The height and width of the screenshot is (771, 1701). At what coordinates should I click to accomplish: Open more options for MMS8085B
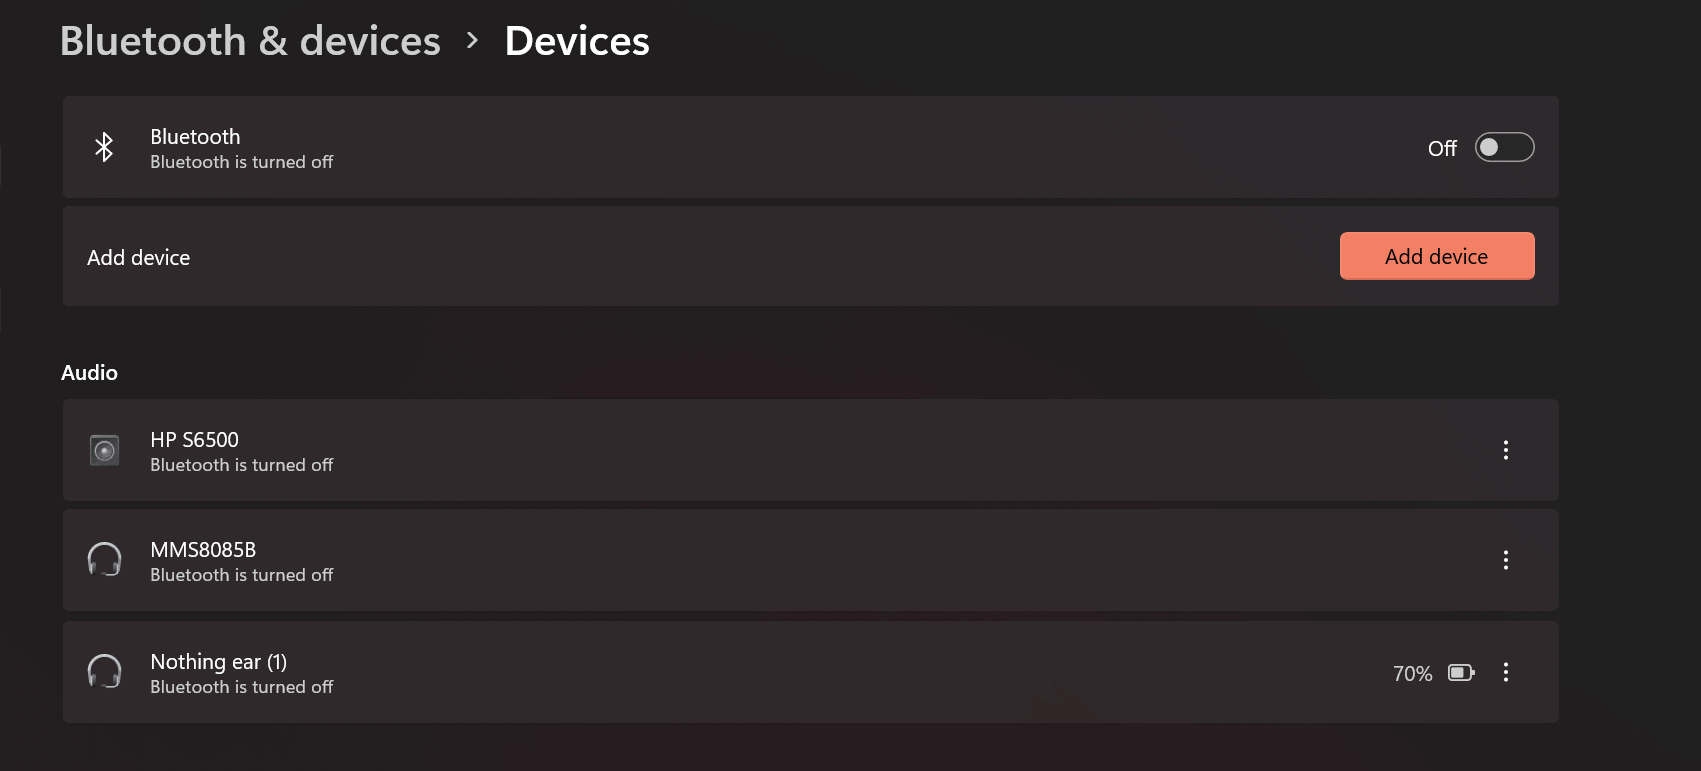click(1505, 560)
